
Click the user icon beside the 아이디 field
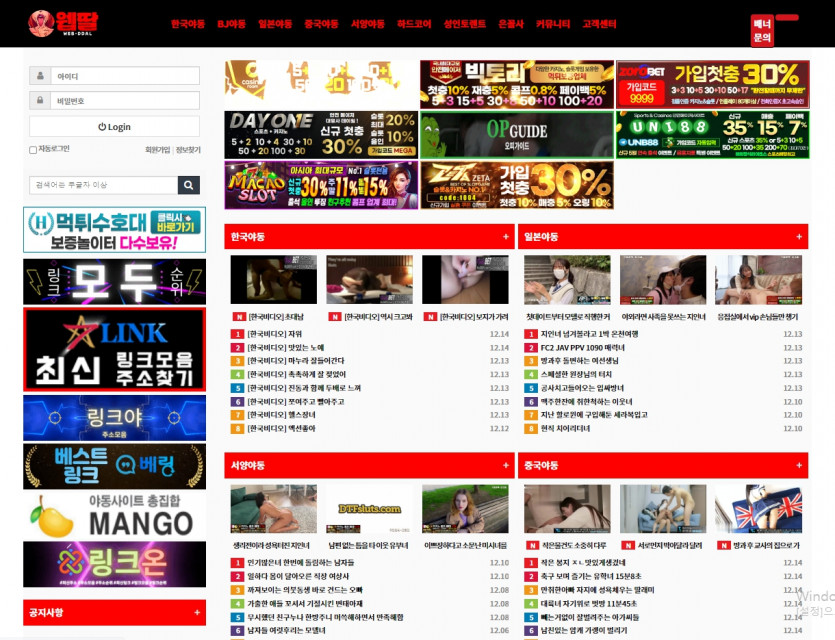(40, 76)
